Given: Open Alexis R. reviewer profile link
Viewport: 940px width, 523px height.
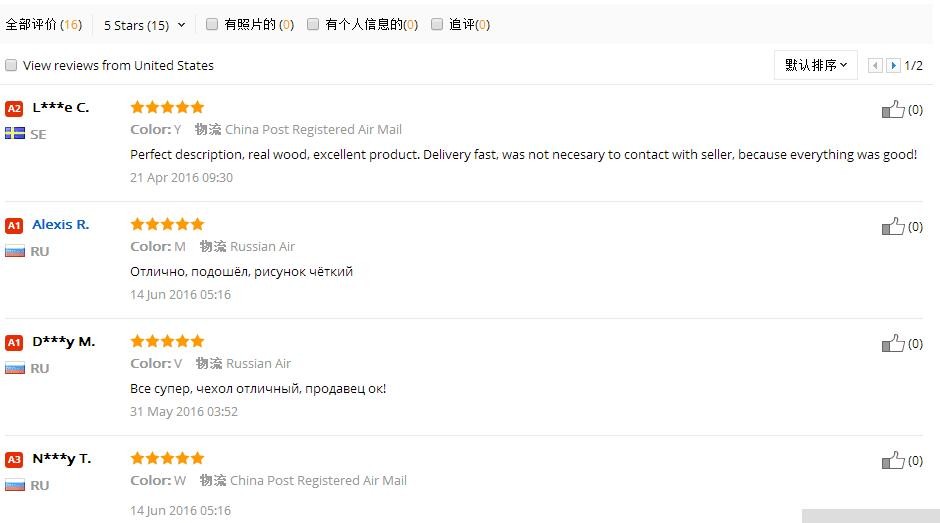Looking at the screenshot, I should (60, 225).
